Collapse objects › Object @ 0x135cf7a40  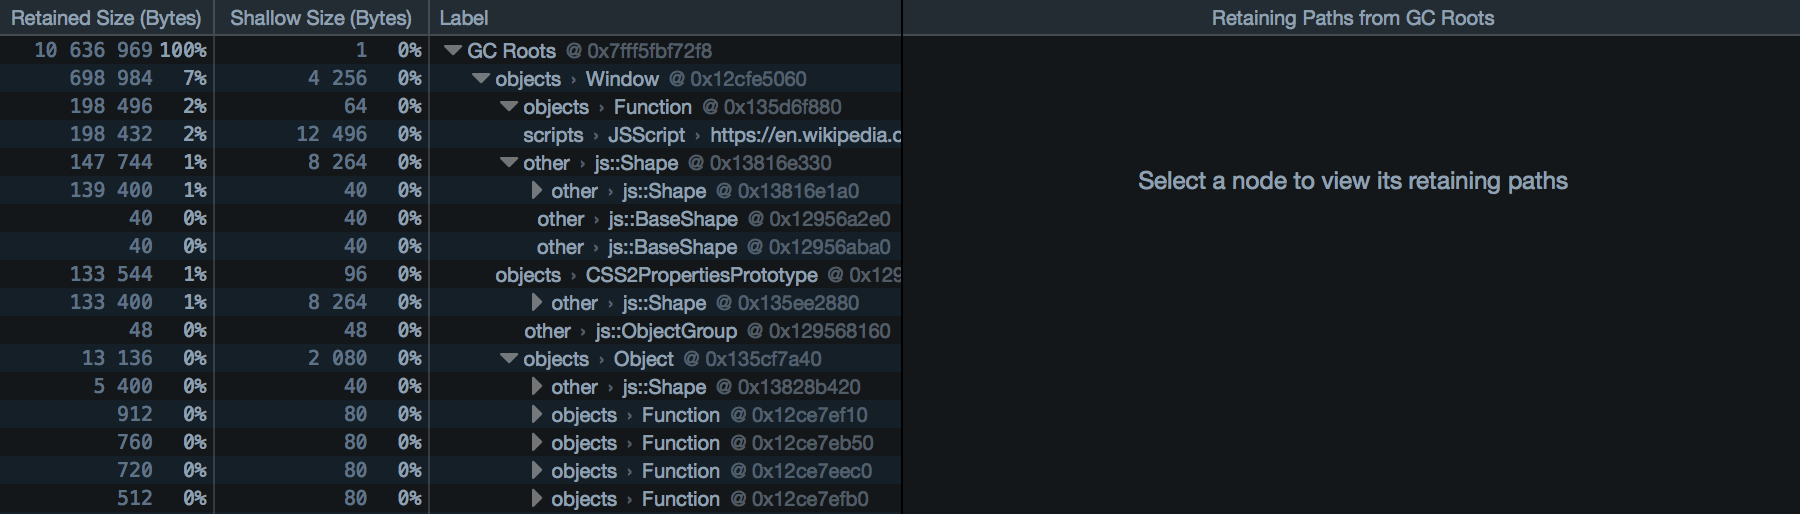(x=509, y=359)
